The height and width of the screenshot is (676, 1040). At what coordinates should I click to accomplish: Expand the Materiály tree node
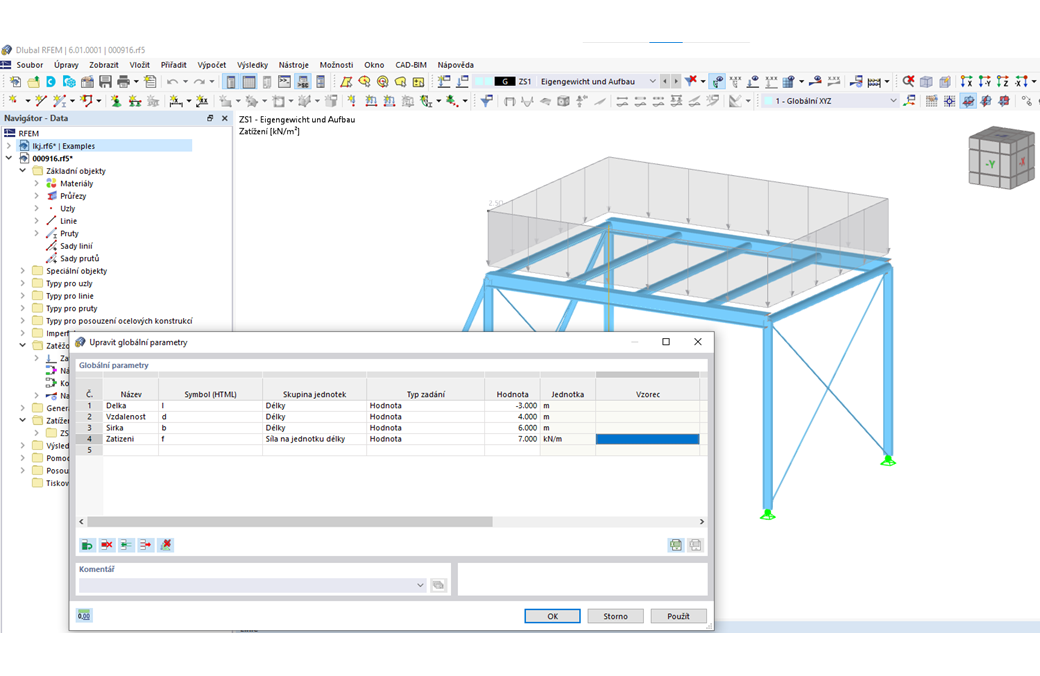tap(36, 183)
